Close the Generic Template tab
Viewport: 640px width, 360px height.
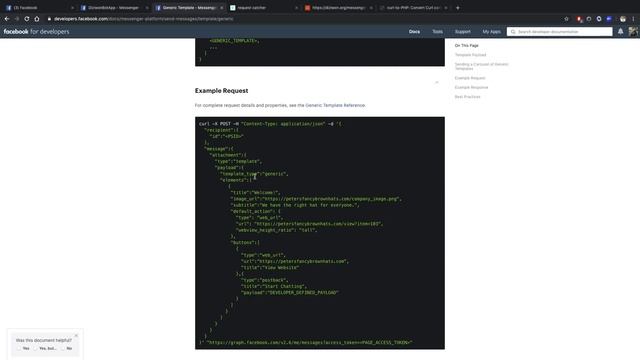(222, 8)
